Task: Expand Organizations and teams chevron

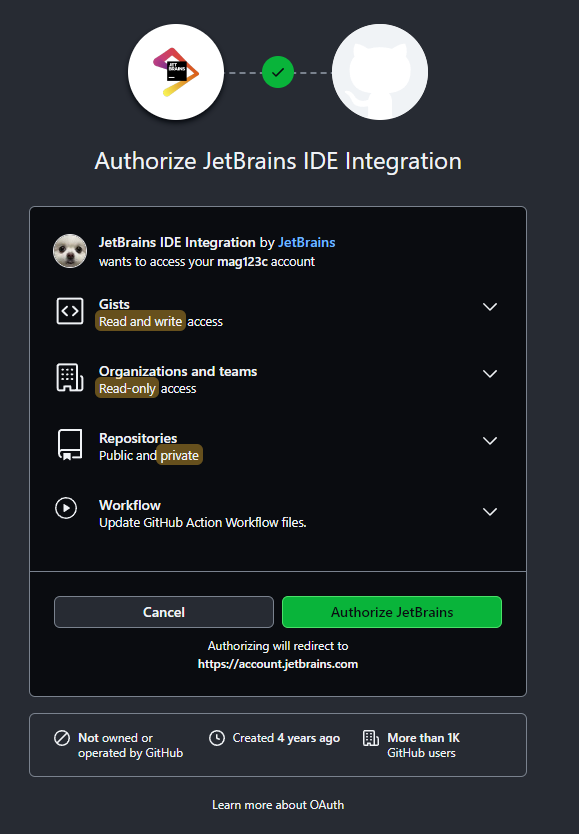Action: tap(490, 374)
